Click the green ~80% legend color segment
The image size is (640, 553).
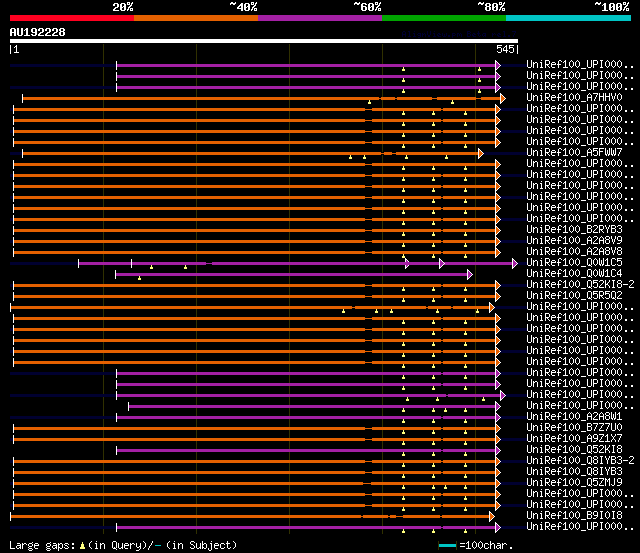tap(444, 18)
